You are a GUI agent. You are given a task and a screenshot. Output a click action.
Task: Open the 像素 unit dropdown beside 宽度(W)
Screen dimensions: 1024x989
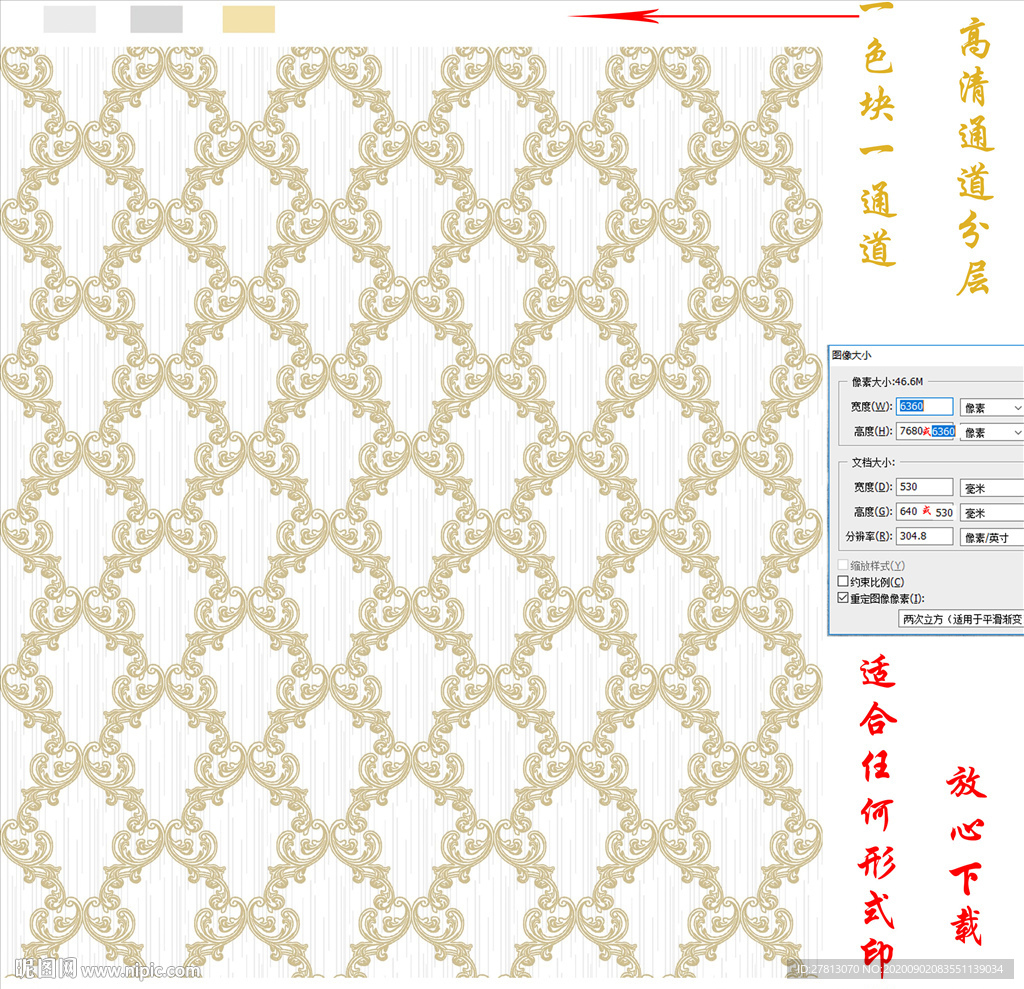tap(991, 408)
